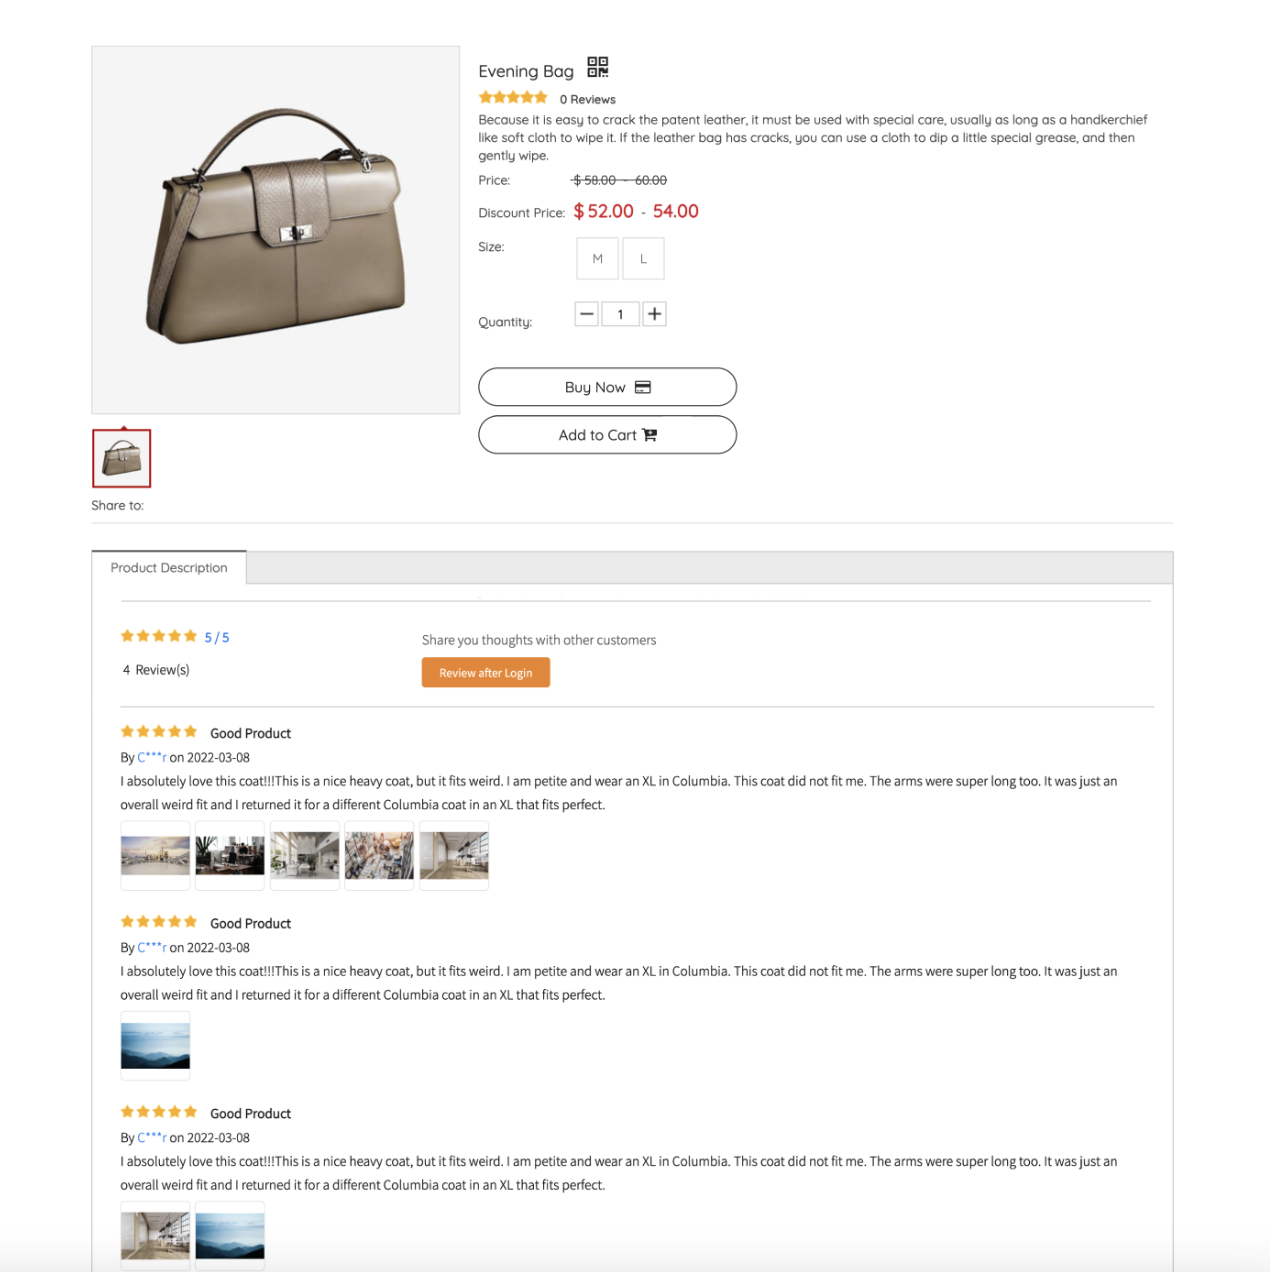Screen dimensions: 1270x1272
Task: Select size L option
Action: pos(643,259)
